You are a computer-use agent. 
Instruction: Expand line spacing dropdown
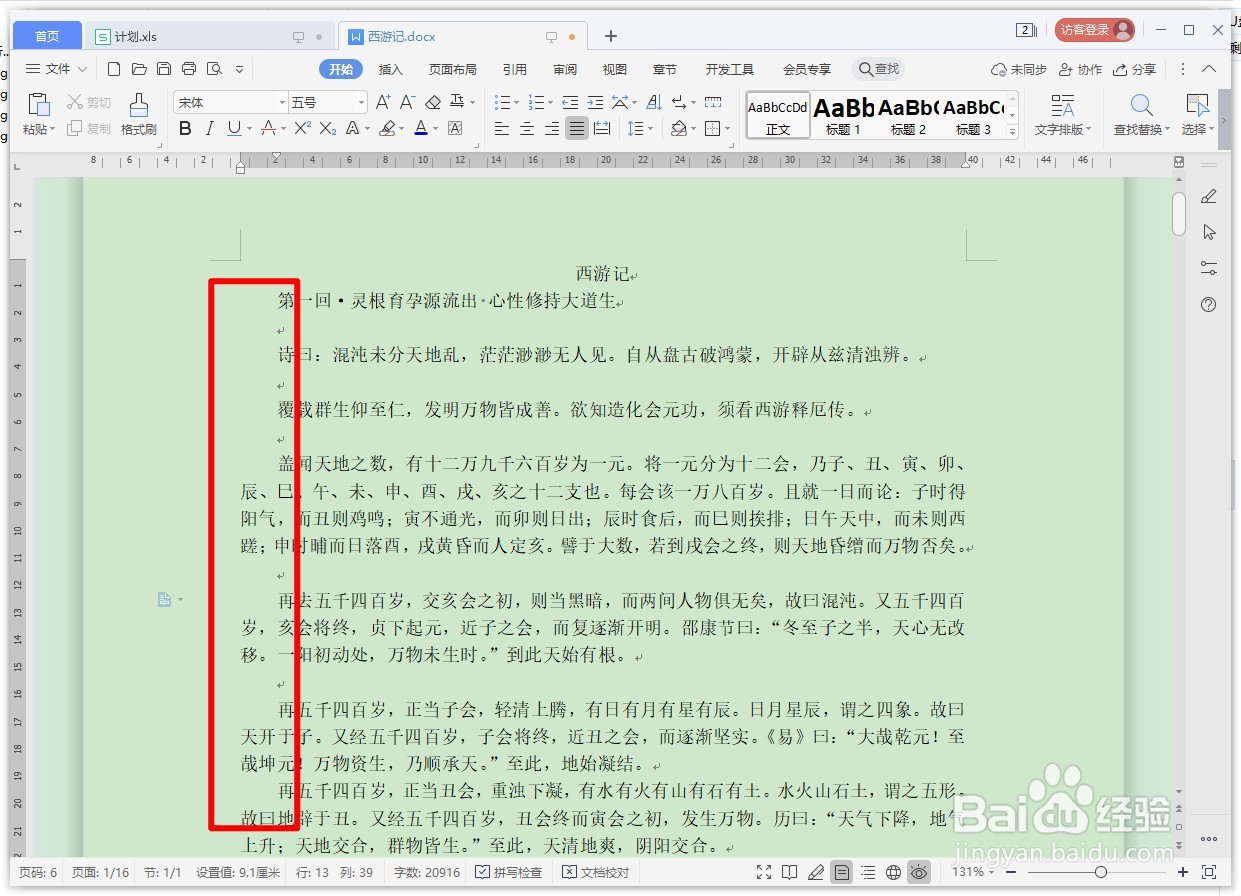650,129
